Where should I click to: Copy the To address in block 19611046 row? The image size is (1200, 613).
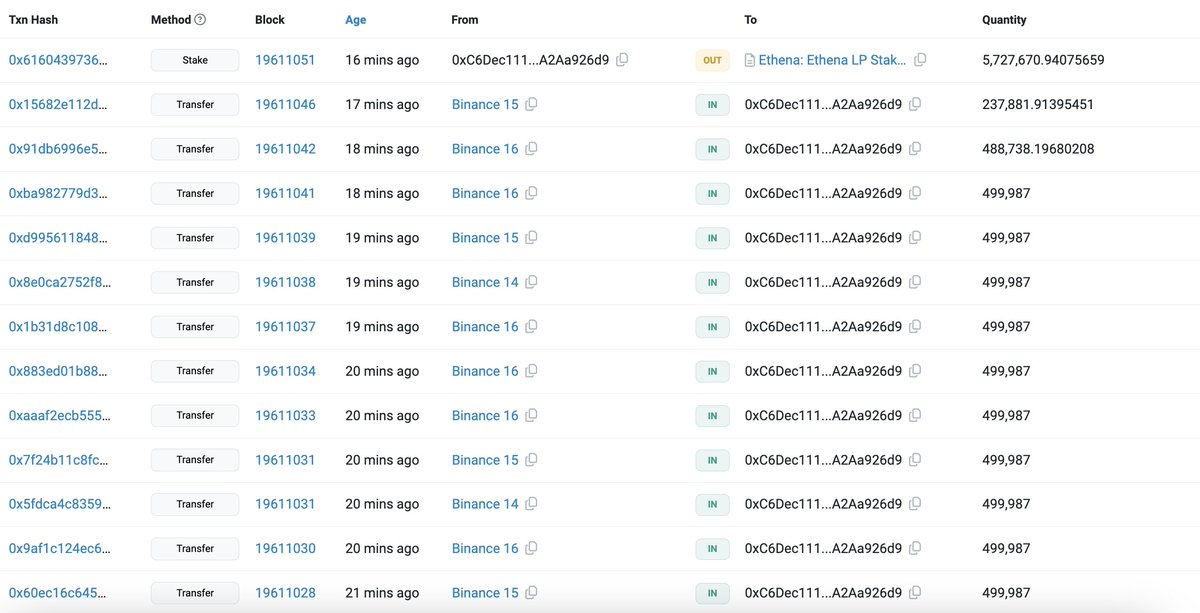point(915,104)
